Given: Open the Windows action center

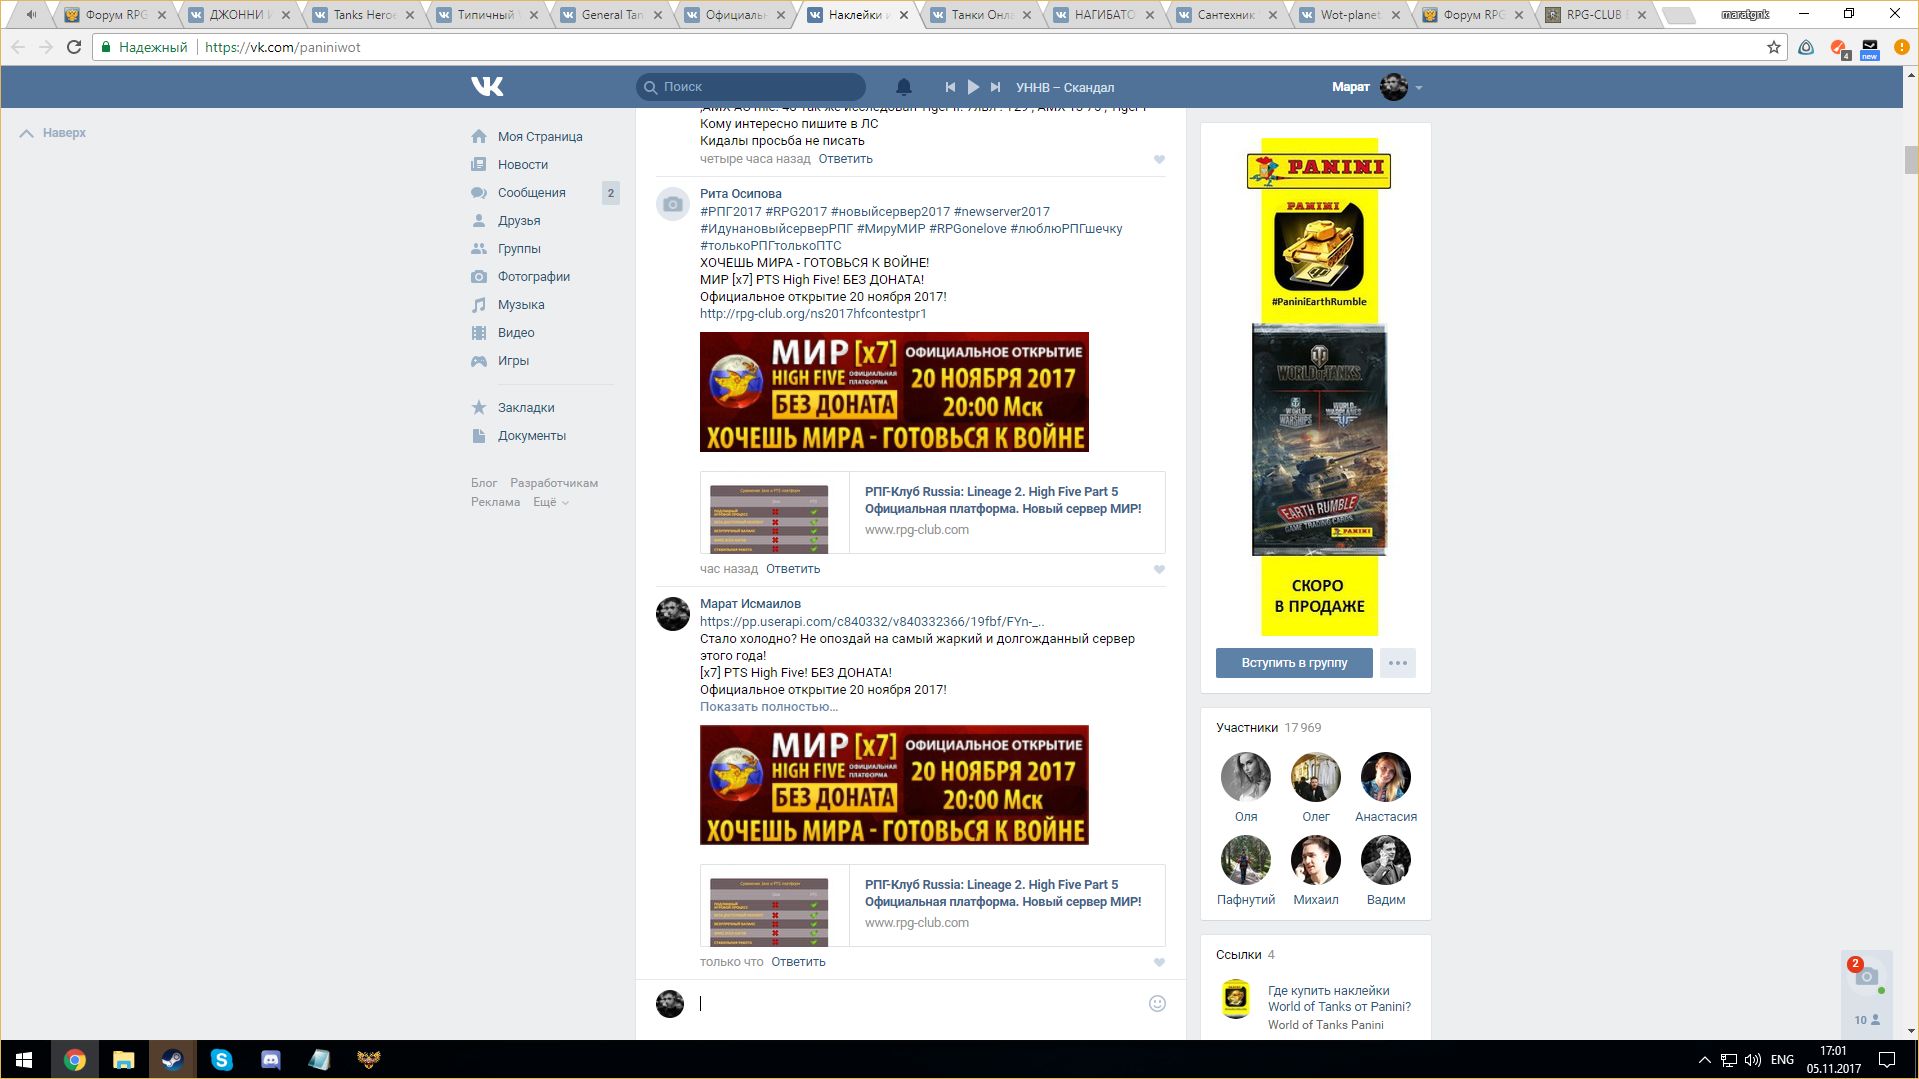Looking at the screenshot, I should point(1887,1060).
